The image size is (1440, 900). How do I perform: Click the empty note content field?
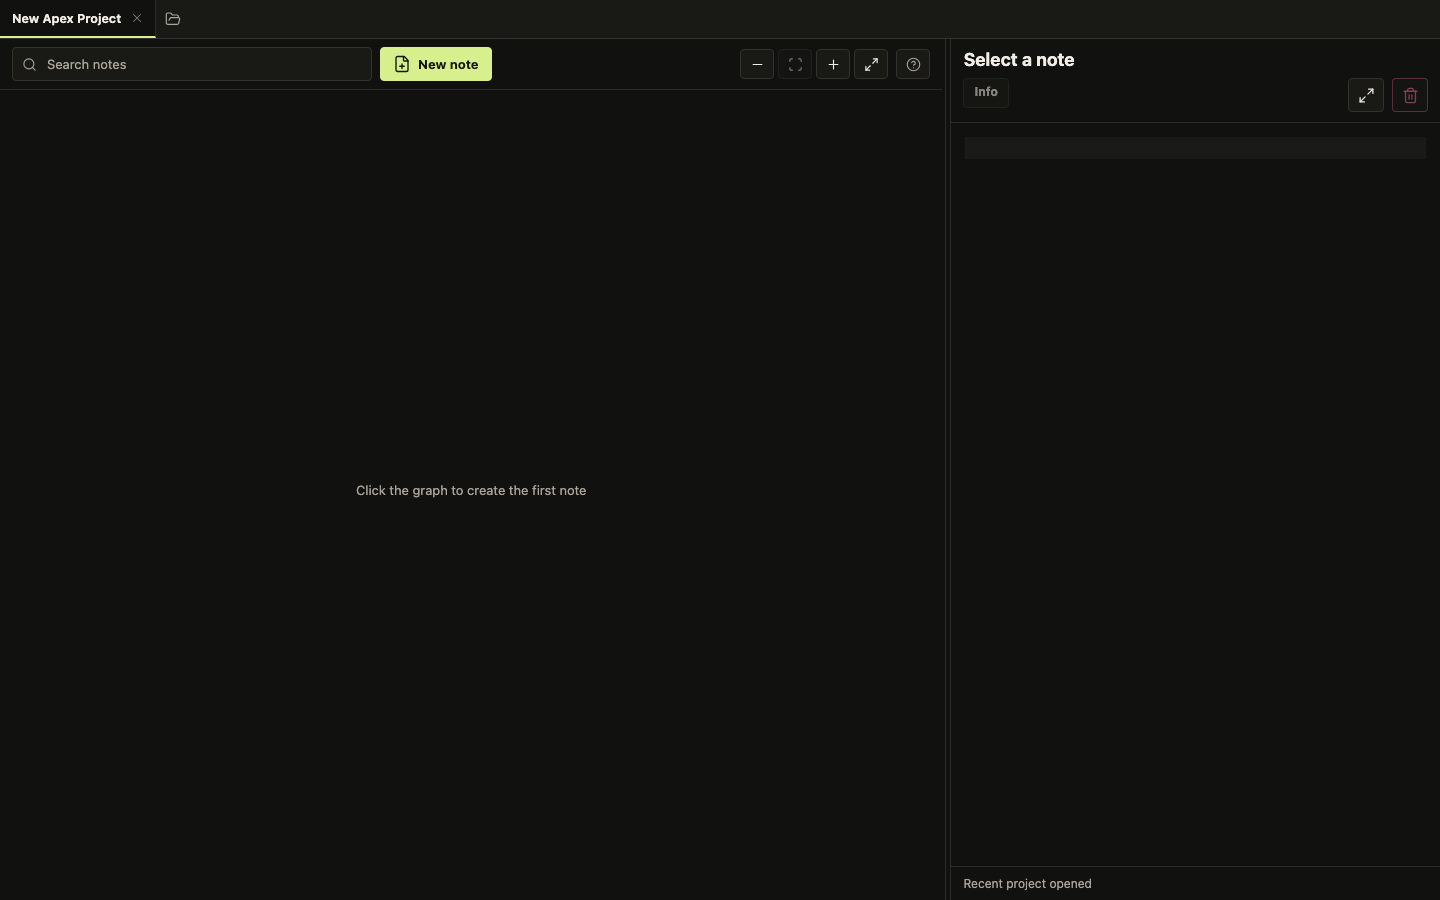click(x=1195, y=148)
